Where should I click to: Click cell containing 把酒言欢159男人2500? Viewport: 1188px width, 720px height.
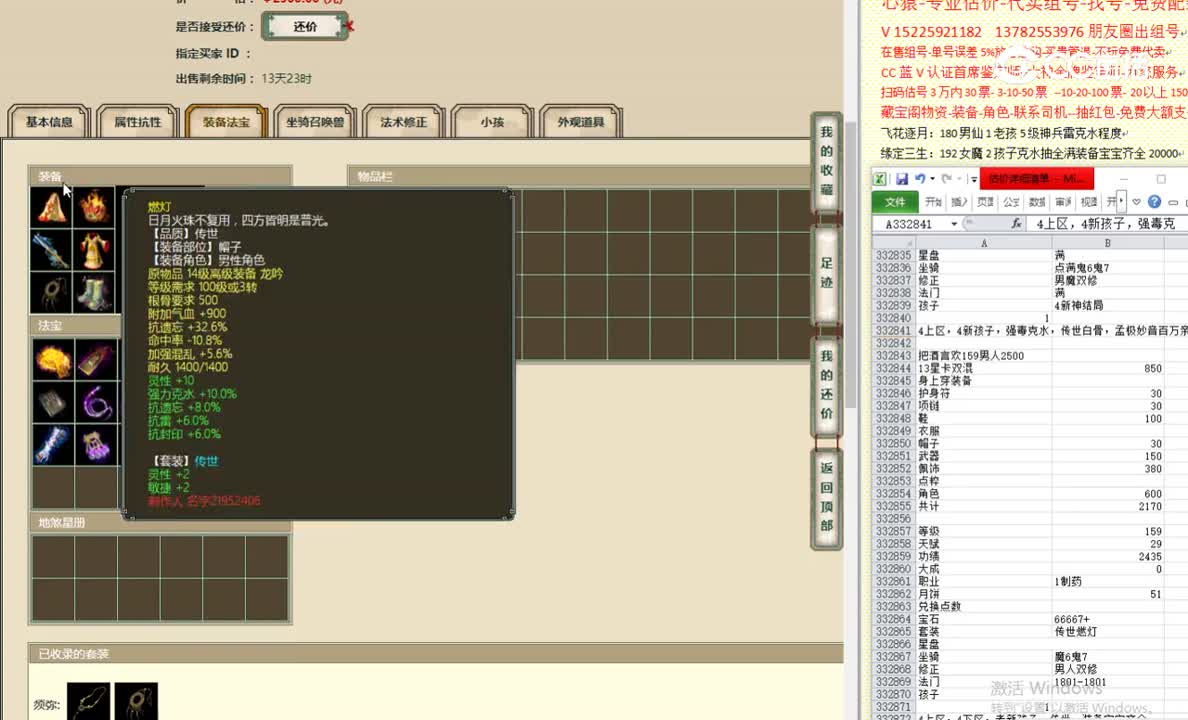[x=983, y=355]
